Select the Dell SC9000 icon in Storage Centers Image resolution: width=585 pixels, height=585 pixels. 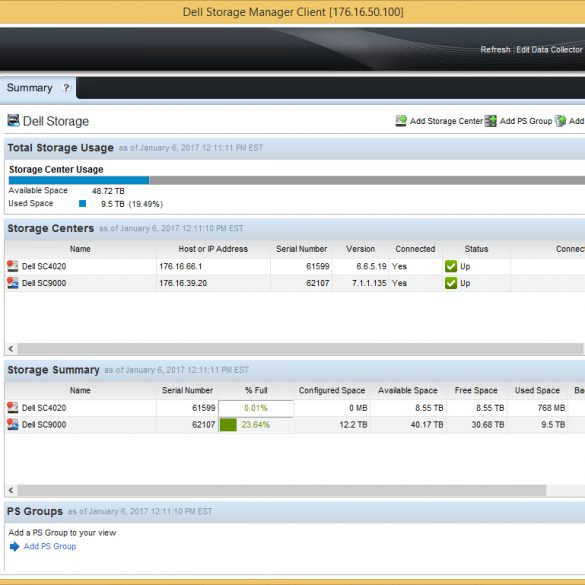(x=13, y=283)
